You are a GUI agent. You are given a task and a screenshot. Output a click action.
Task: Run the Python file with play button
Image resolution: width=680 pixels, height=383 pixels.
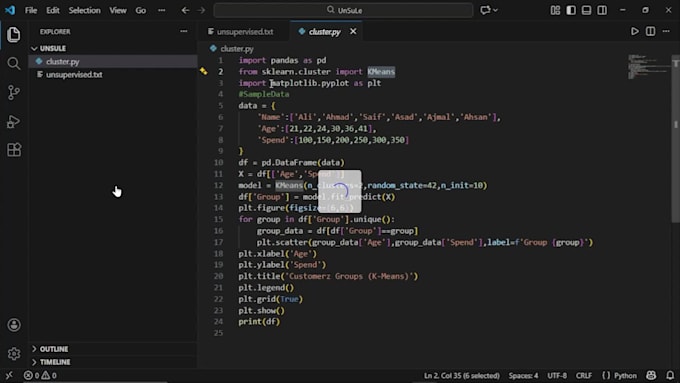pyautogui.click(x=634, y=31)
